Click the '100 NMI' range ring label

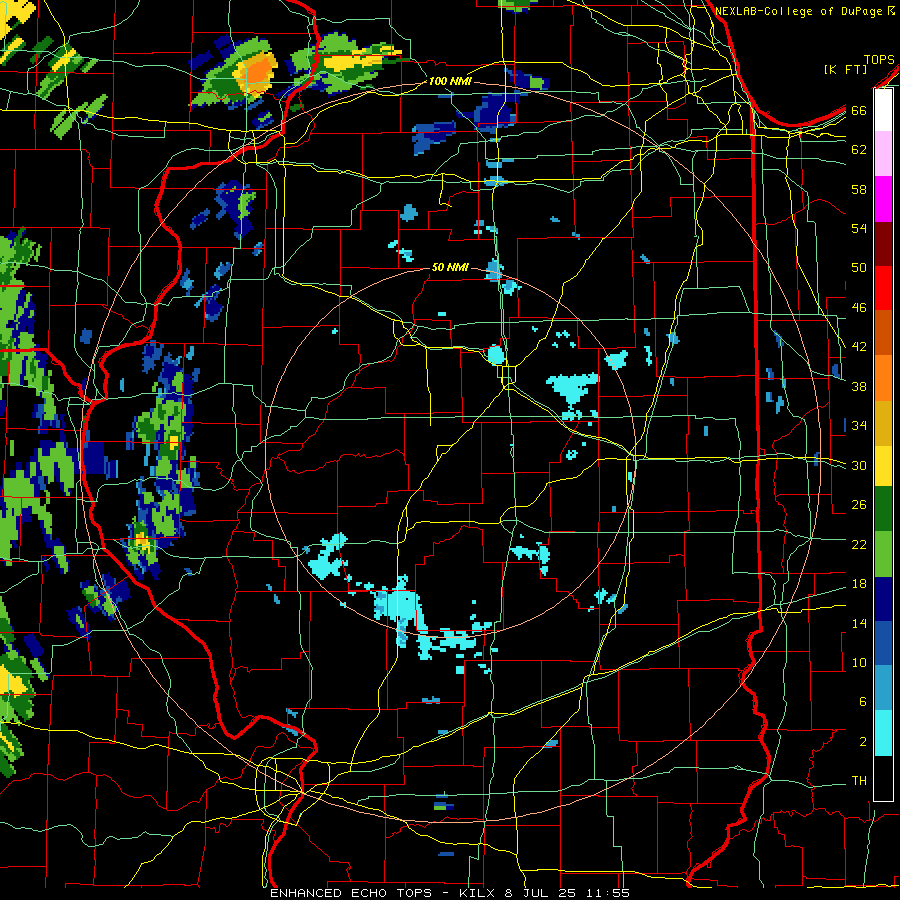click(x=450, y=82)
